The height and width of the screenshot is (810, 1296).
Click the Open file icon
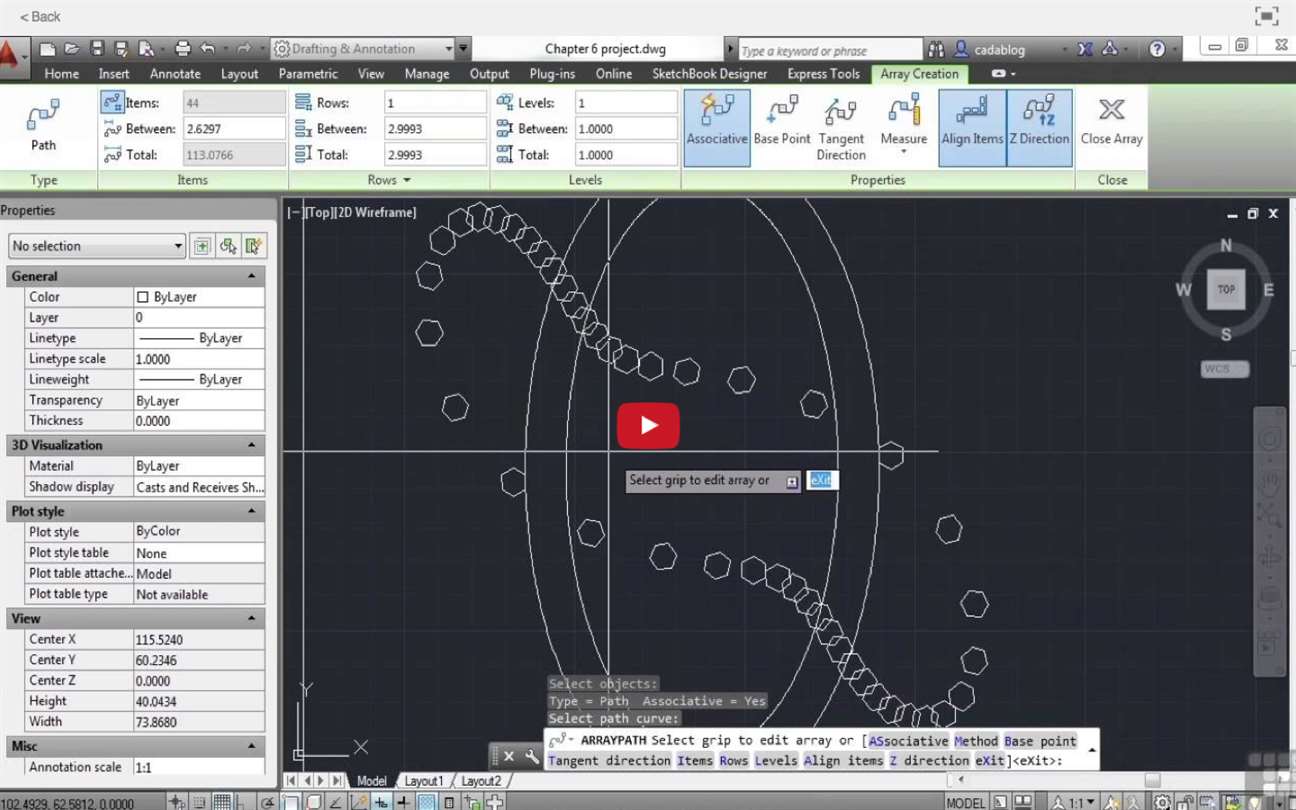pyautogui.click(x=72, y=48)
